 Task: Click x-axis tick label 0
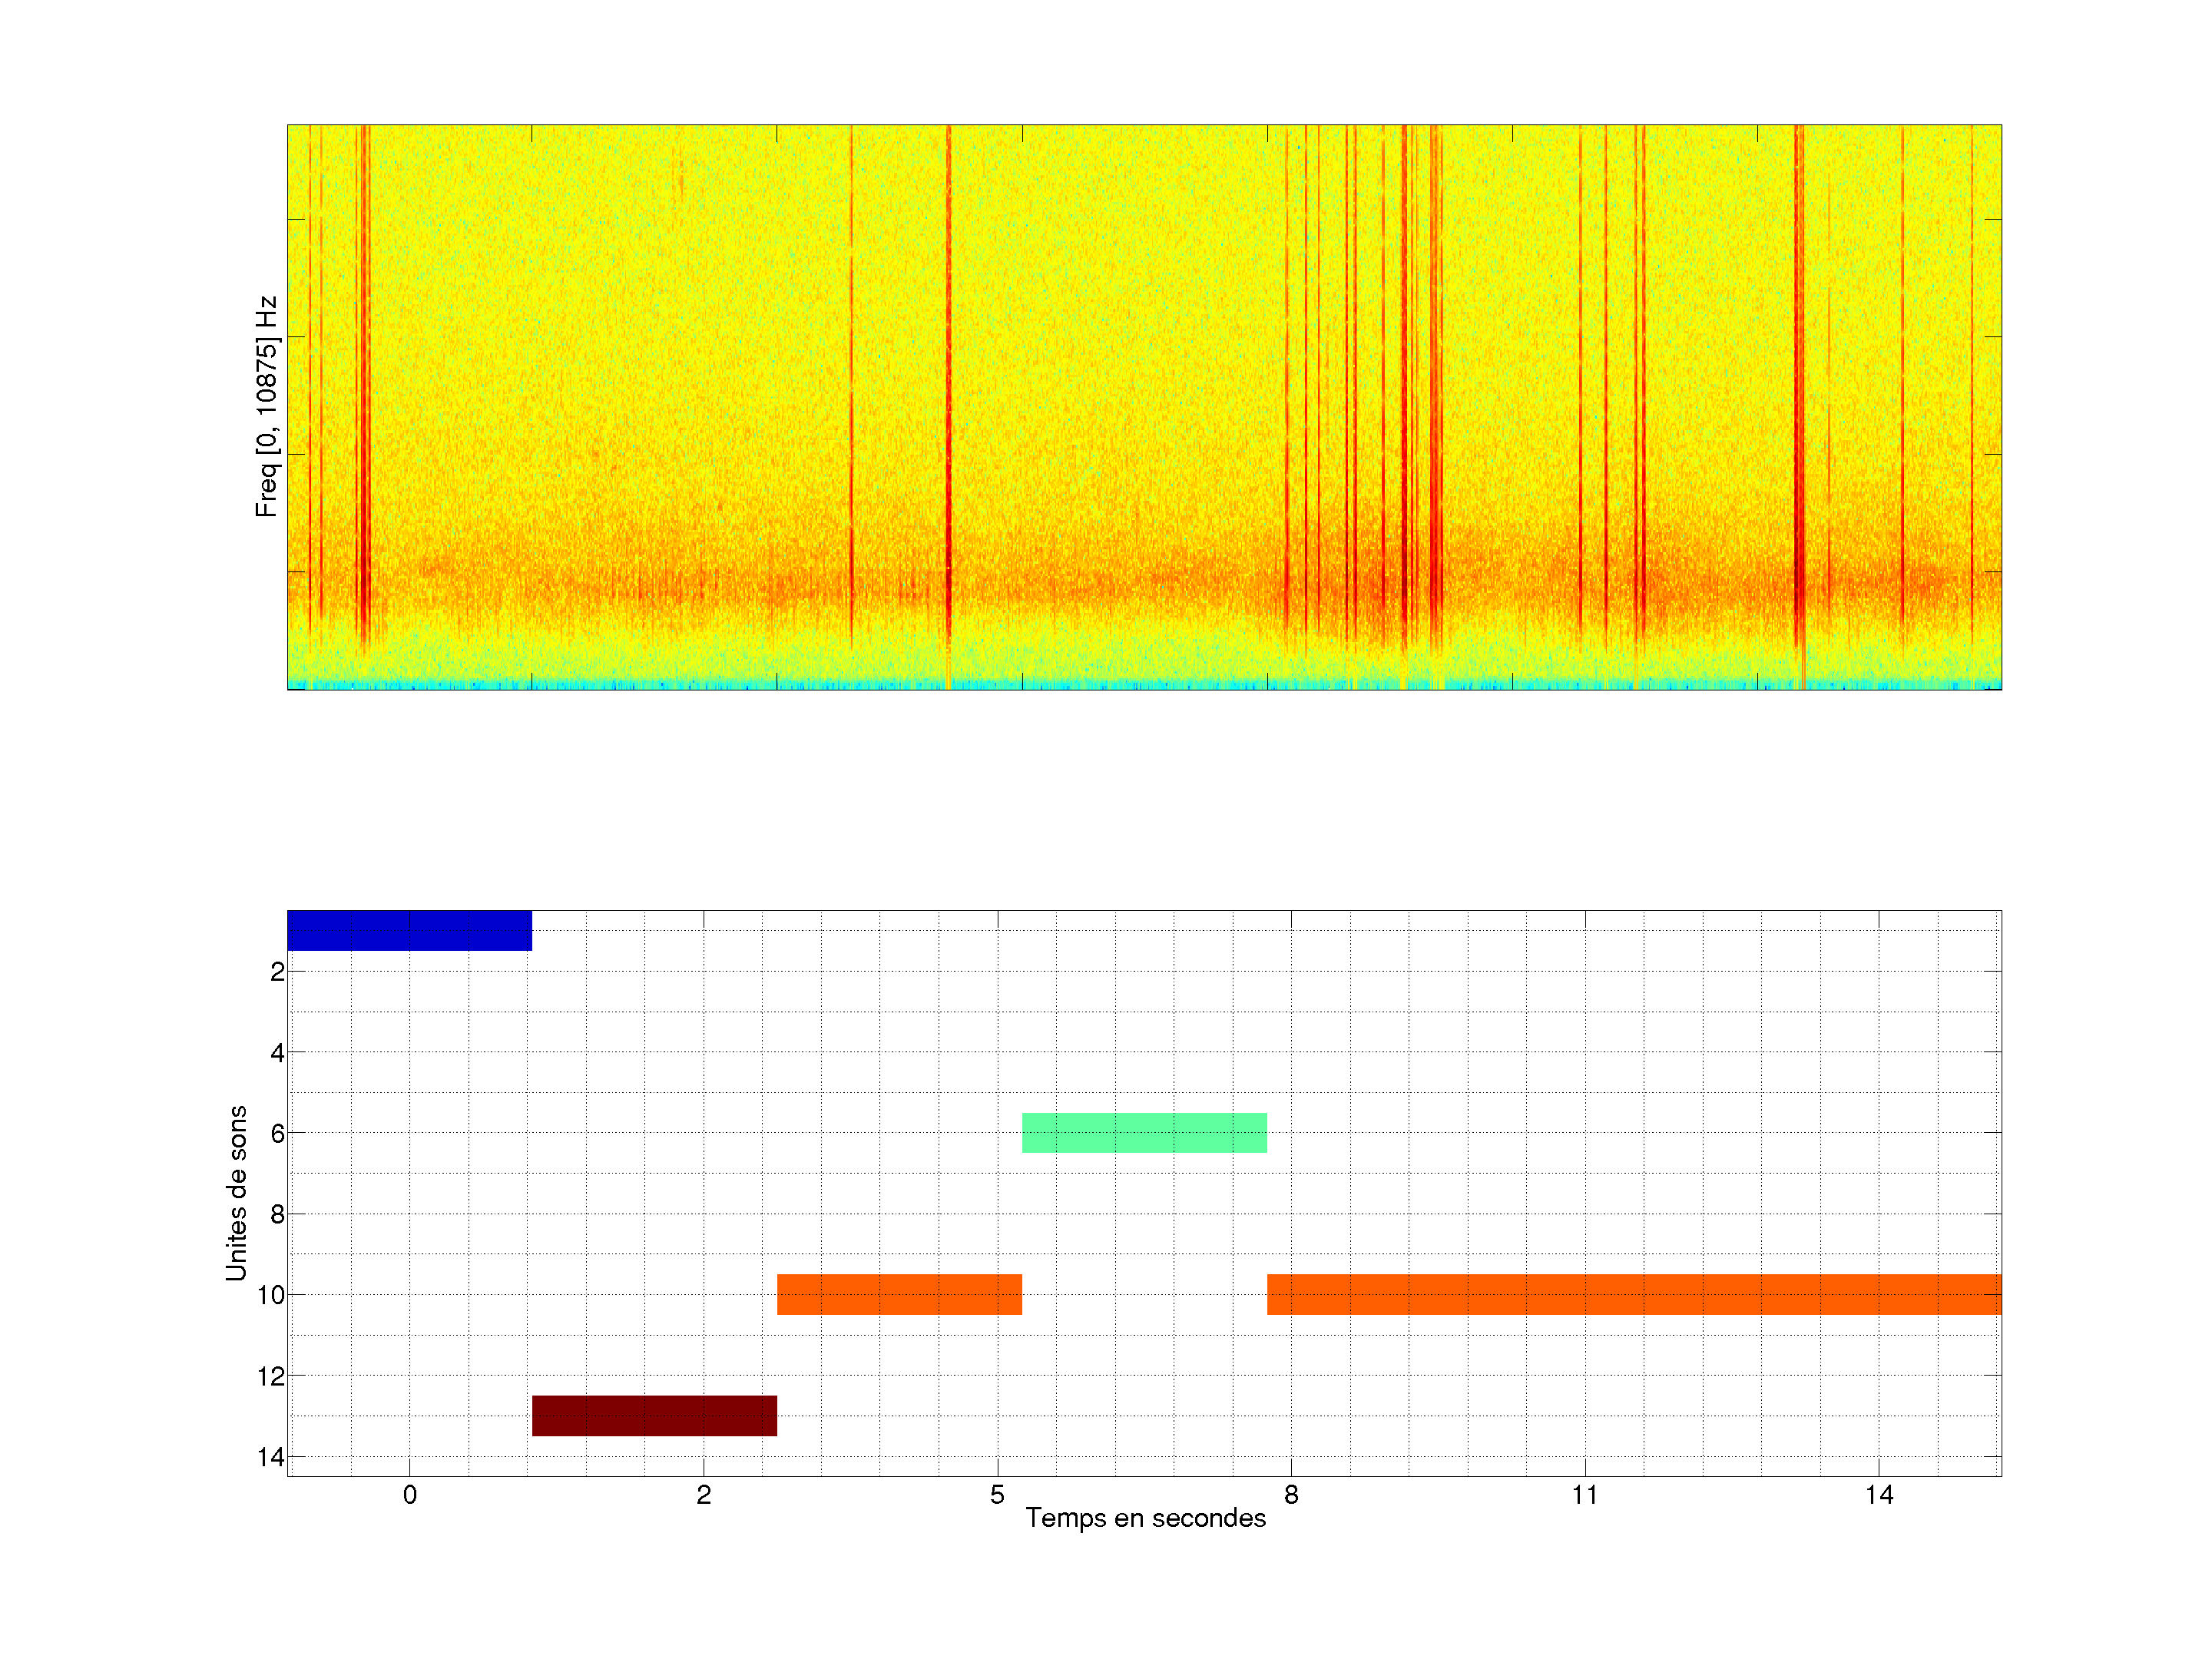point(409,1495)
